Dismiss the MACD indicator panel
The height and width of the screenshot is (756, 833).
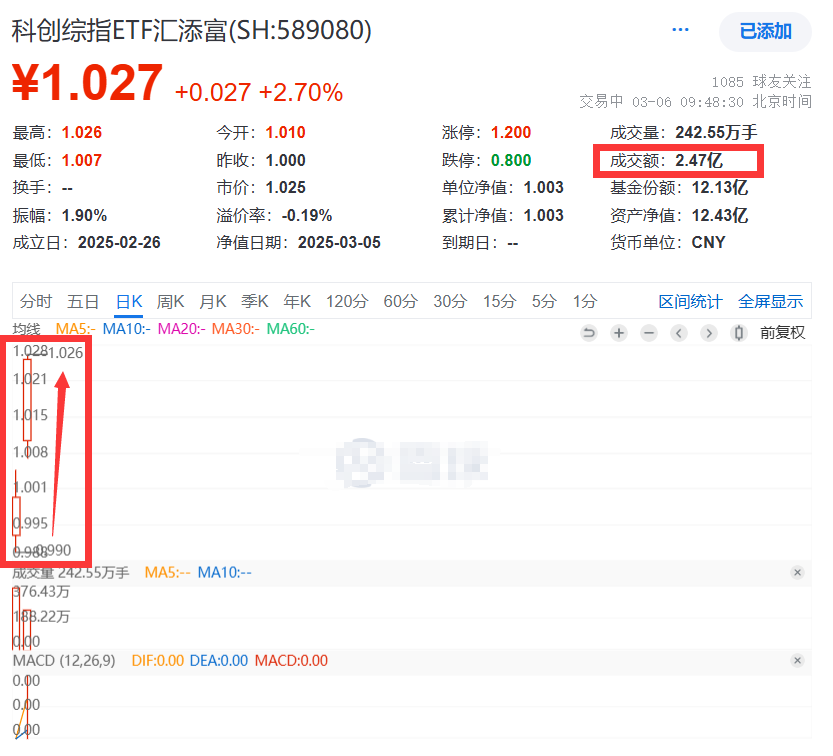pos(797,660)
